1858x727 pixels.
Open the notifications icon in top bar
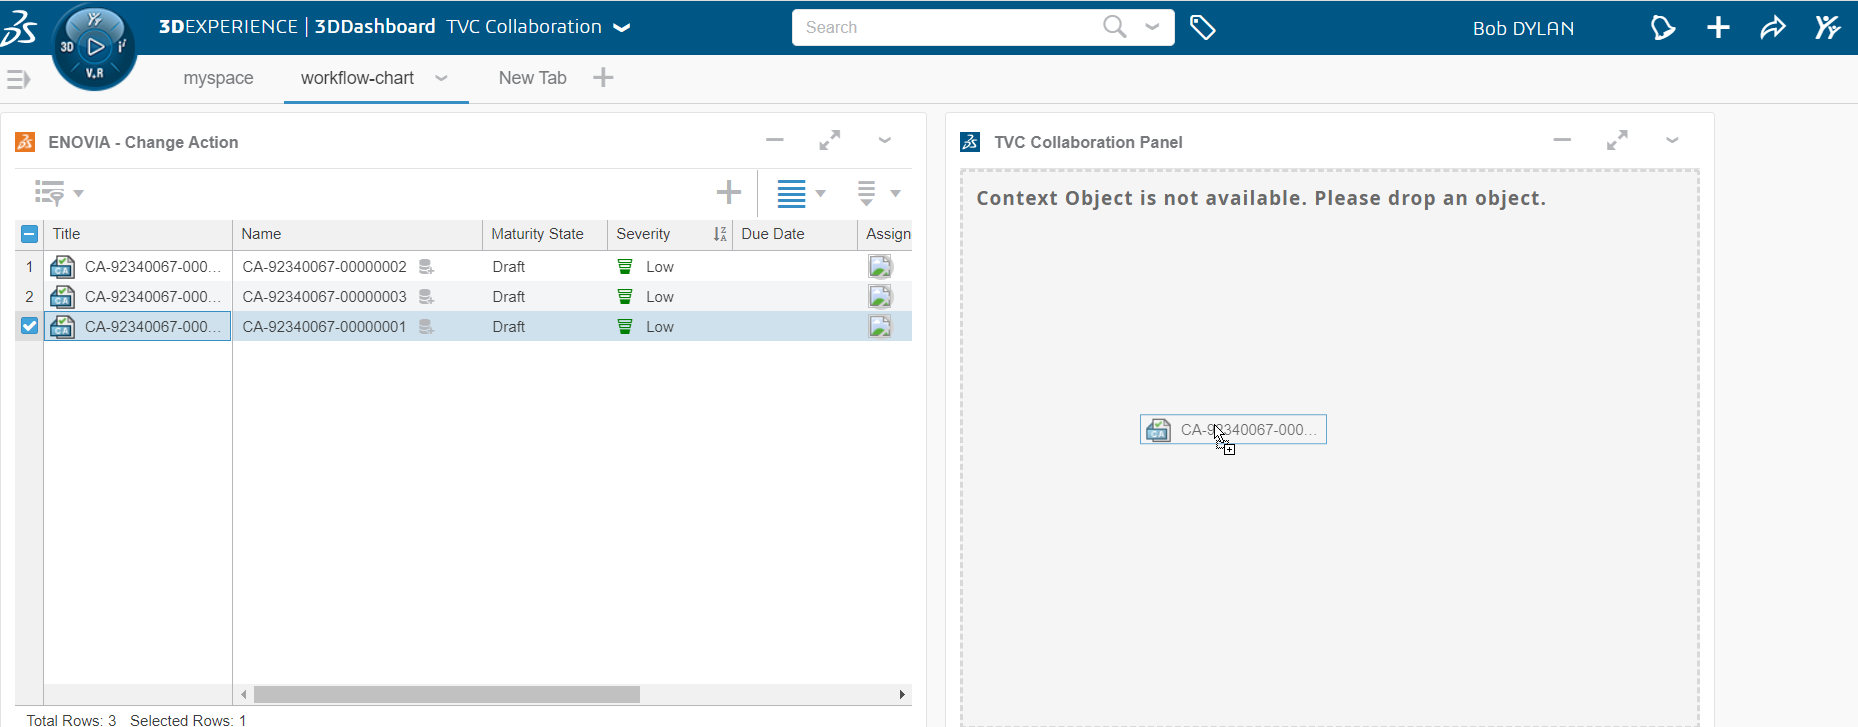[1662, 28]
